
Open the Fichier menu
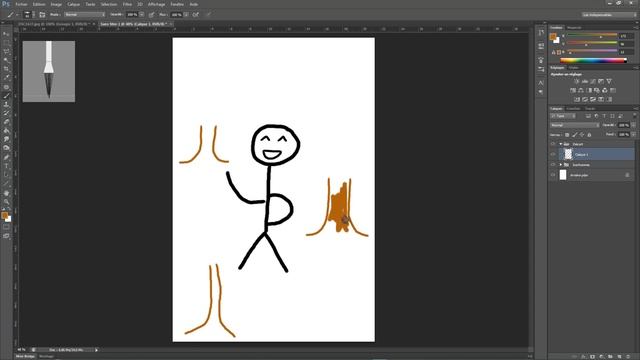click(21, 4)
